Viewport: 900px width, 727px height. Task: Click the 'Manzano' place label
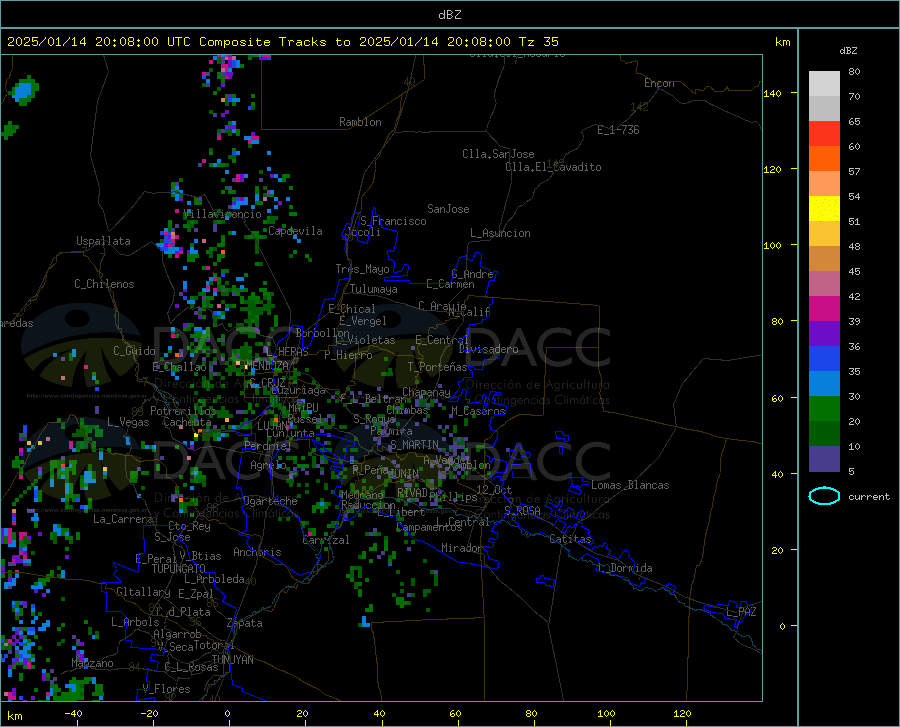tap(92, 663)
